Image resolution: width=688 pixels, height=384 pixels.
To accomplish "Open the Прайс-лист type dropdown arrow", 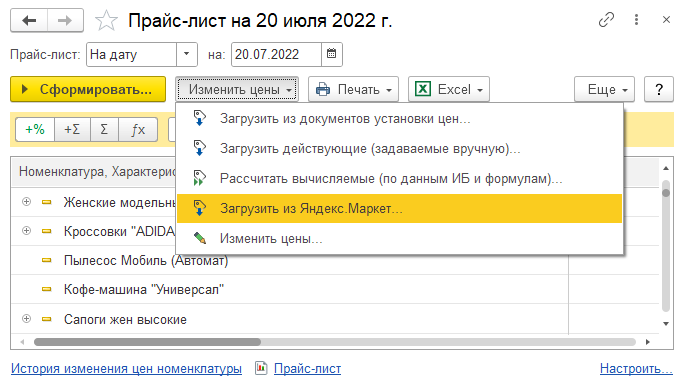I will [186, 54].
